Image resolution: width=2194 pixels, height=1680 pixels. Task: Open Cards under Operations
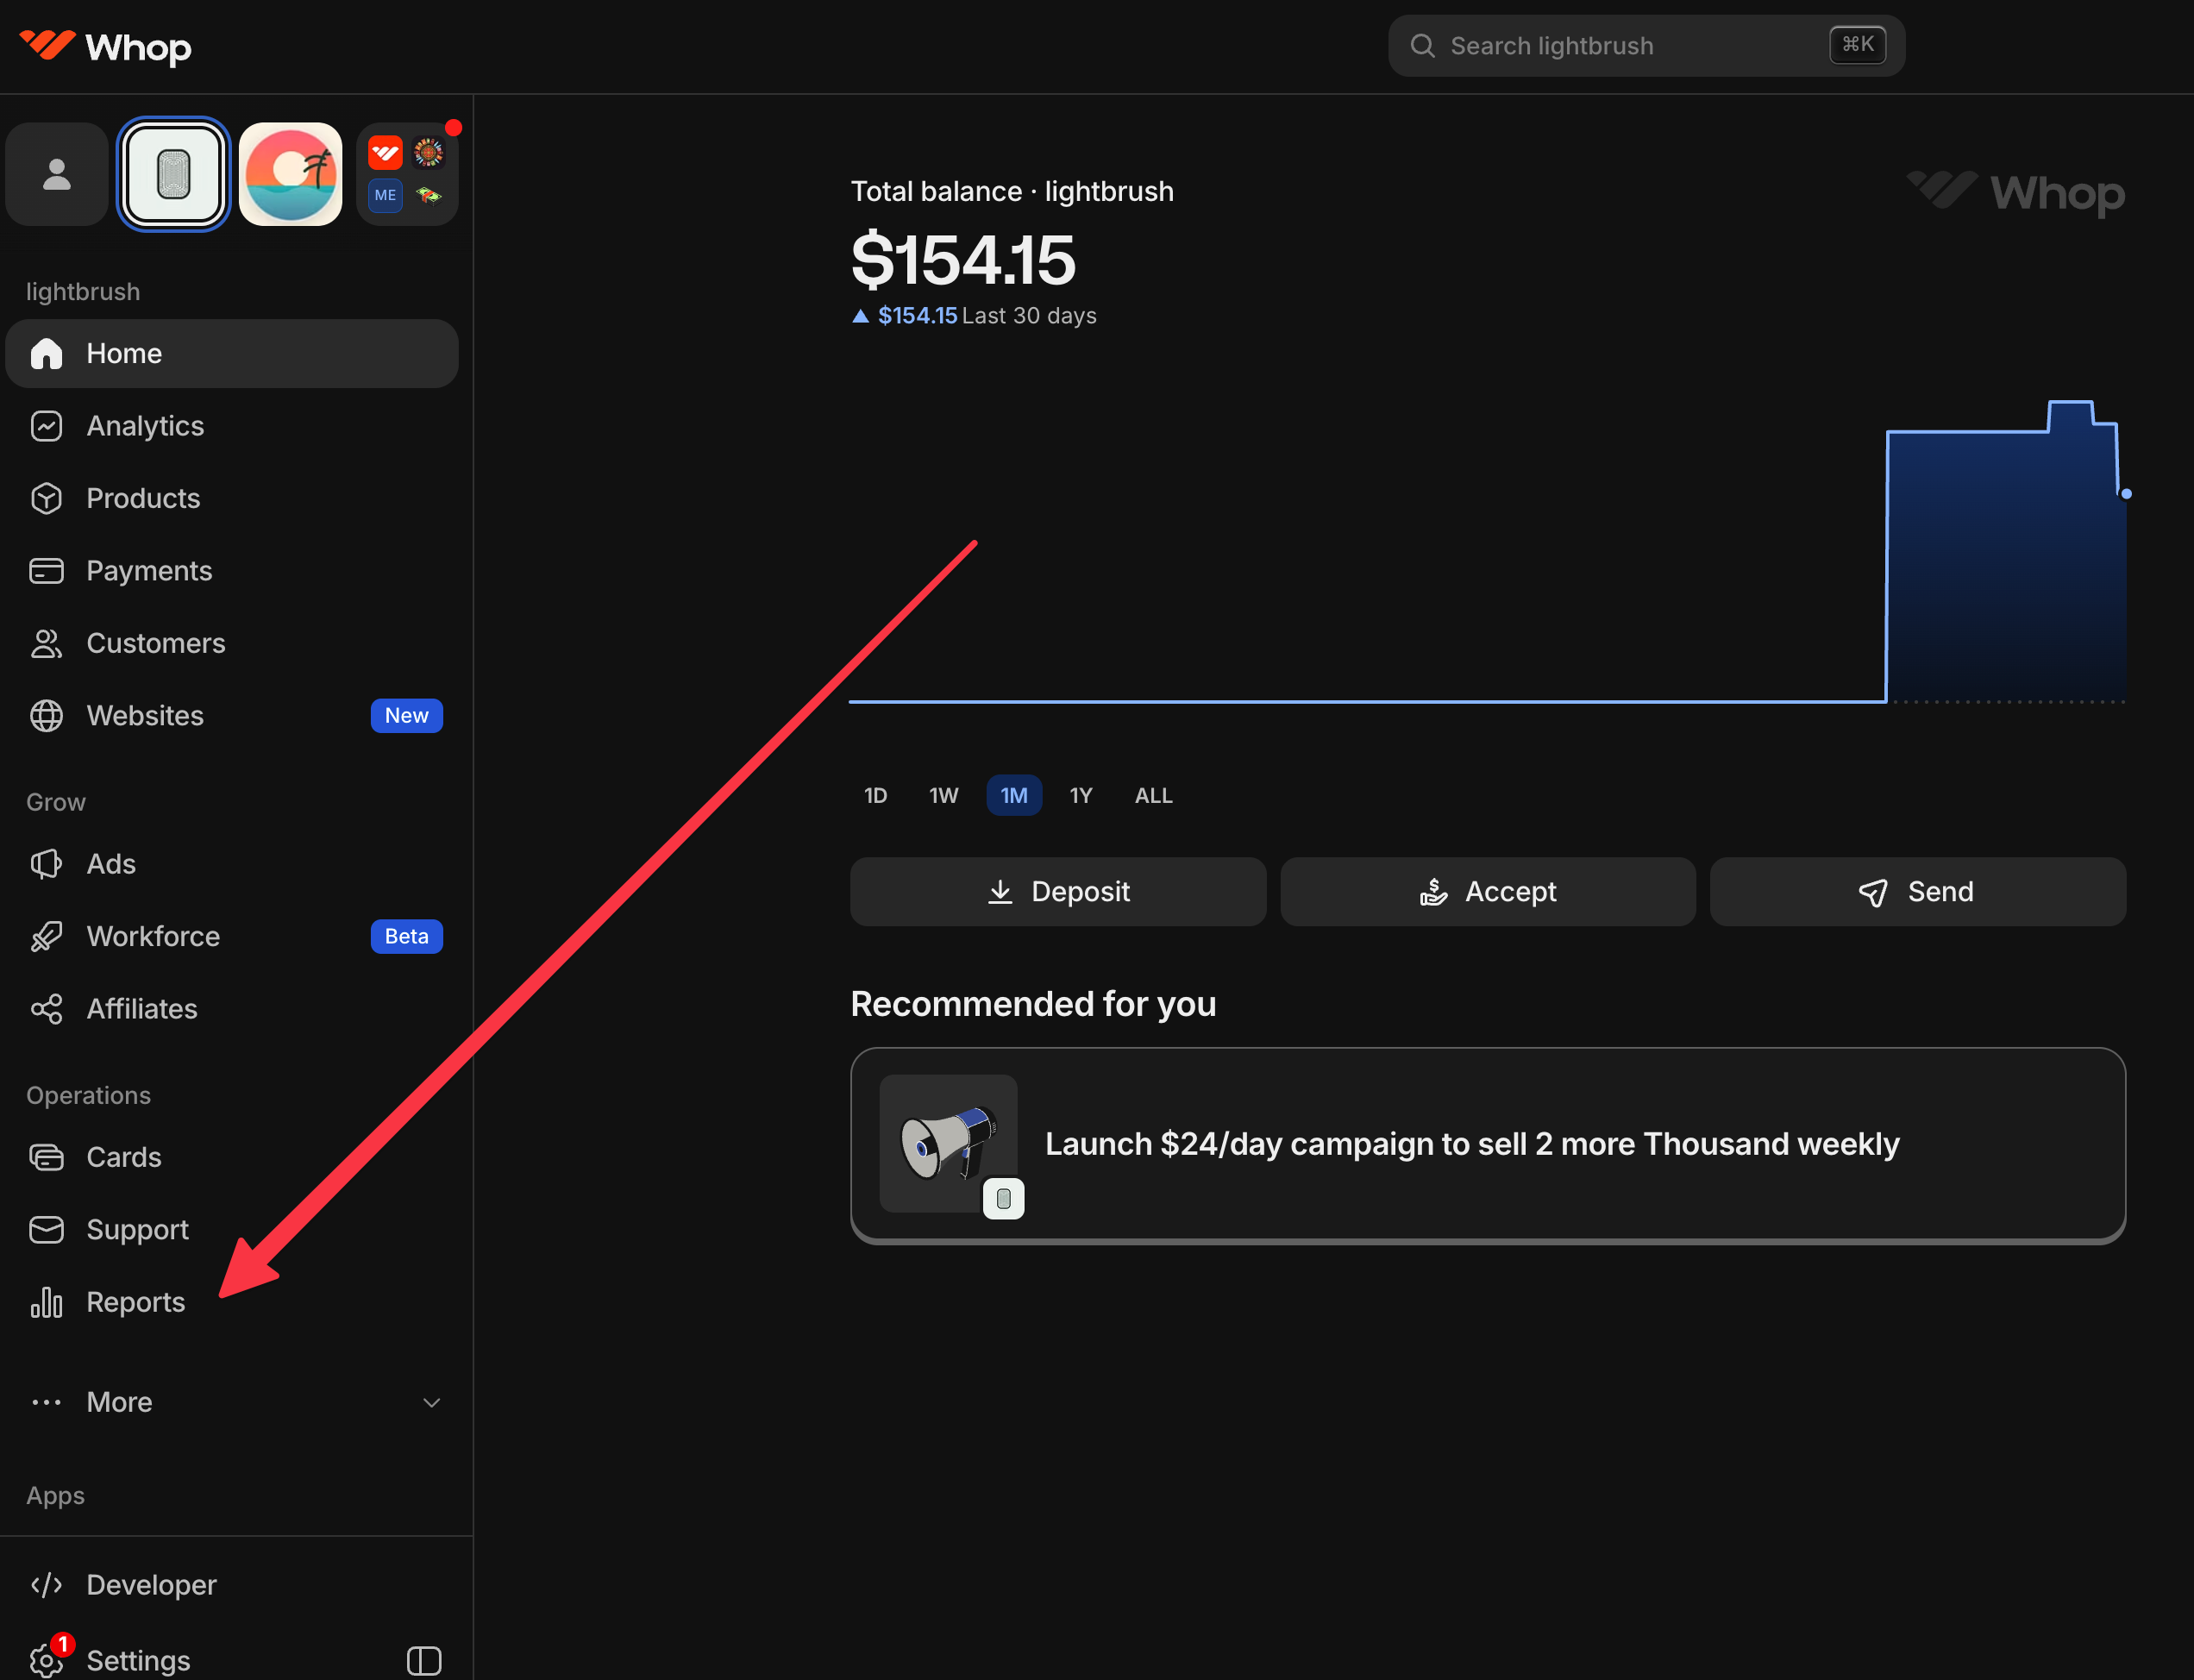[232, 1157]
